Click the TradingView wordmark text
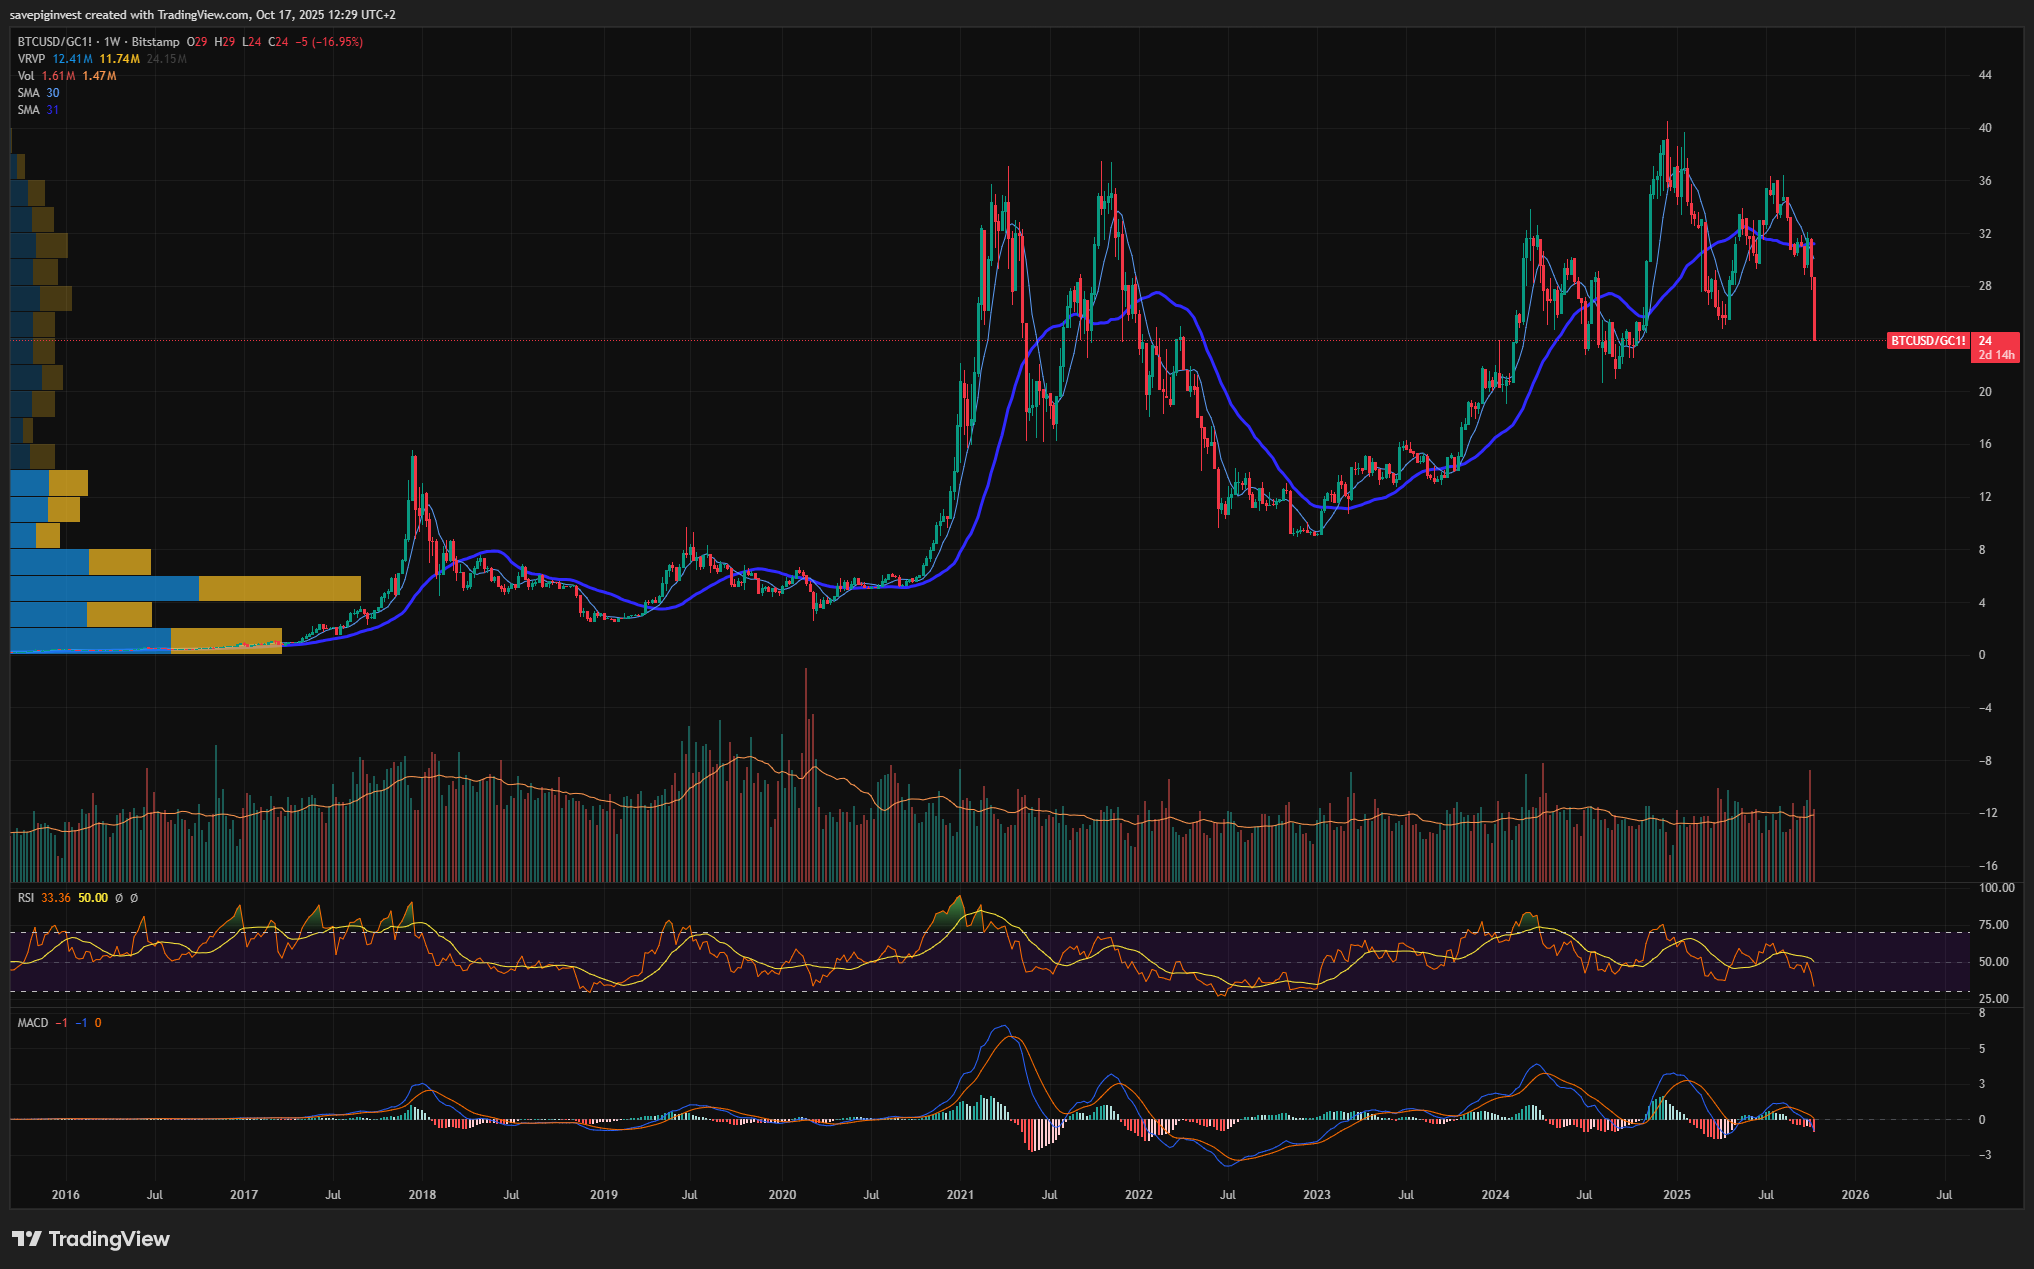The image size is (2034, 1269). pos(109,1239)
